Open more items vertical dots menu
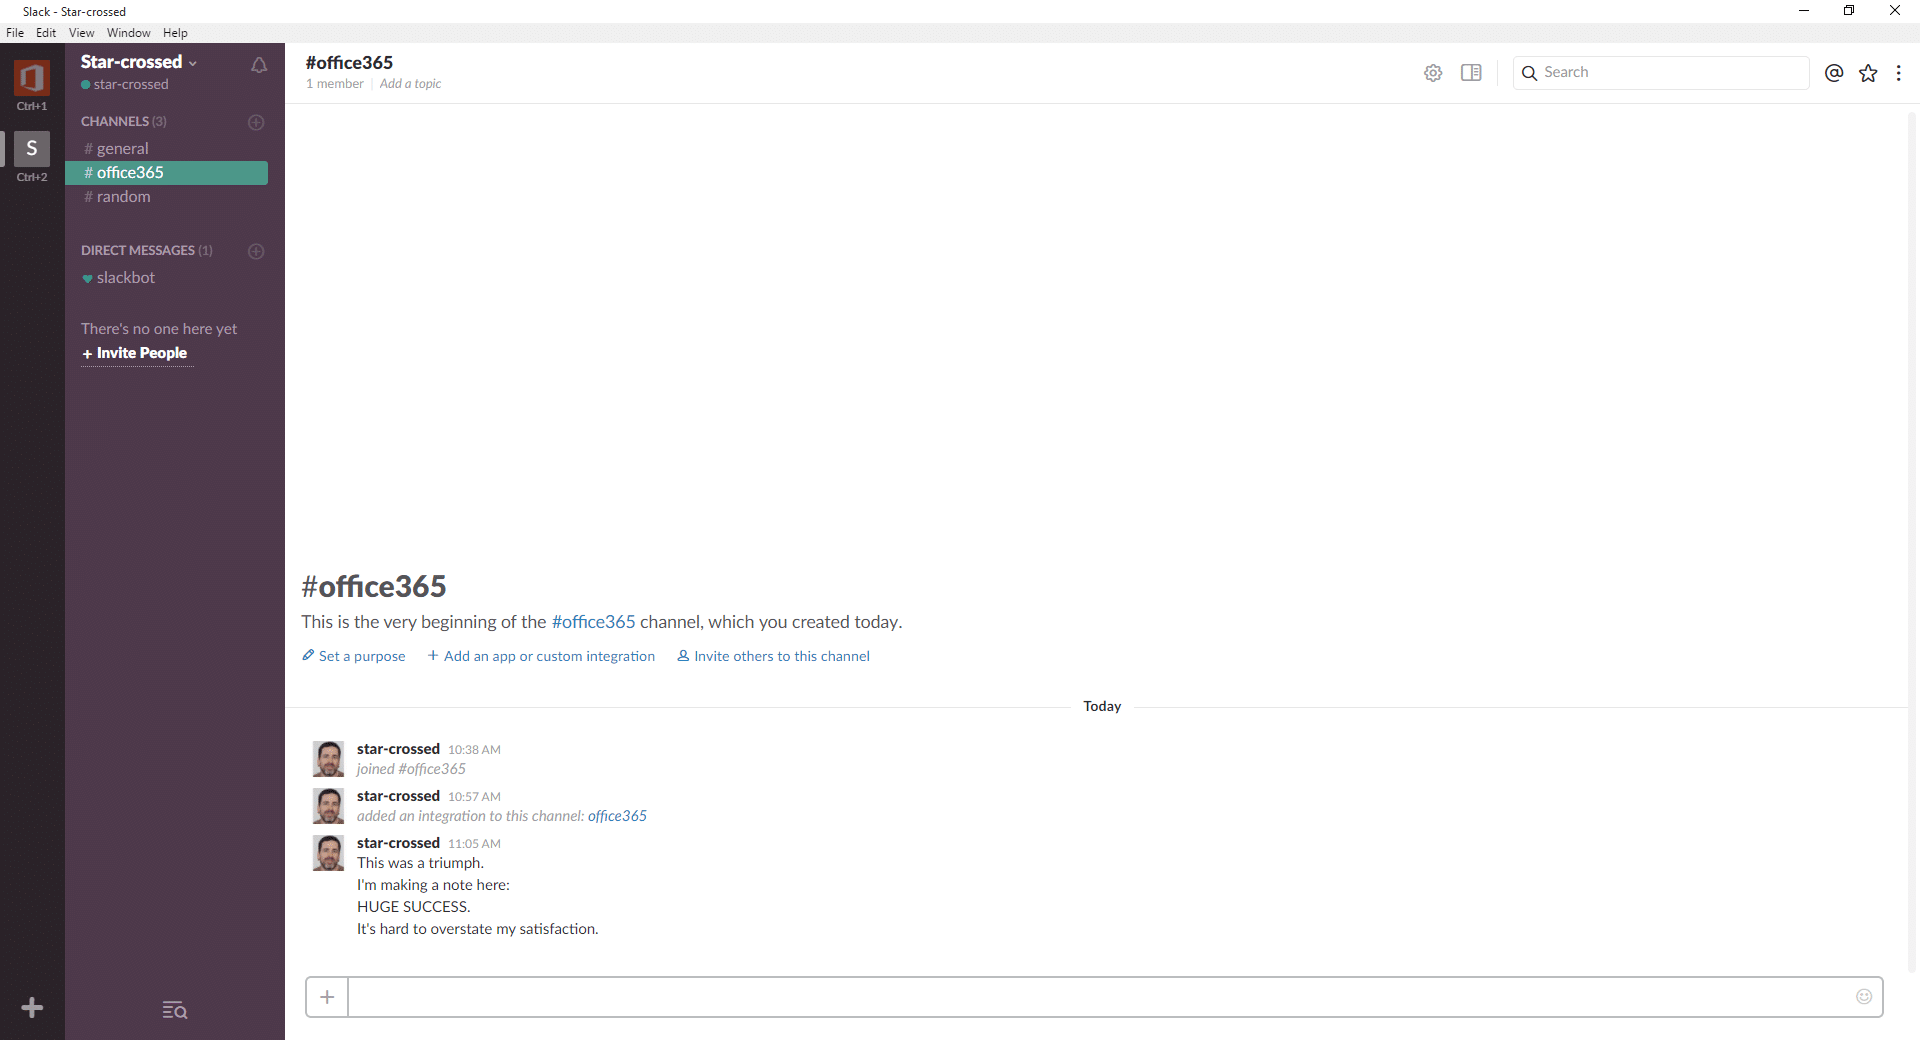 tap(1898, 73)
